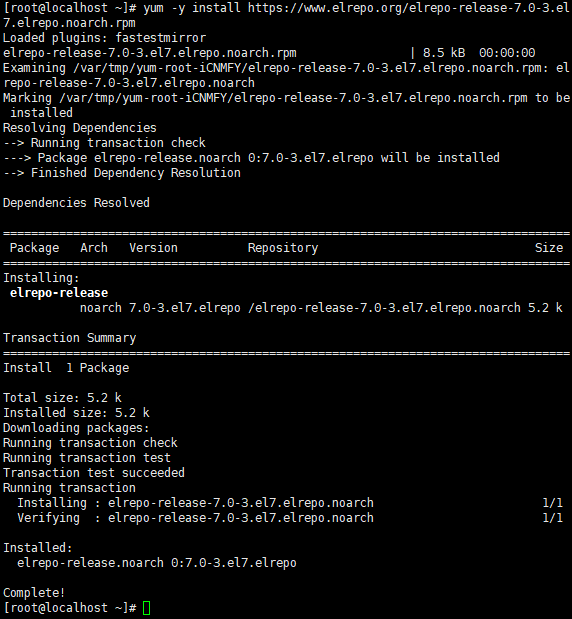Click the elrepo.org URL in the command
The image size is (572, 619).
[288, 15]
